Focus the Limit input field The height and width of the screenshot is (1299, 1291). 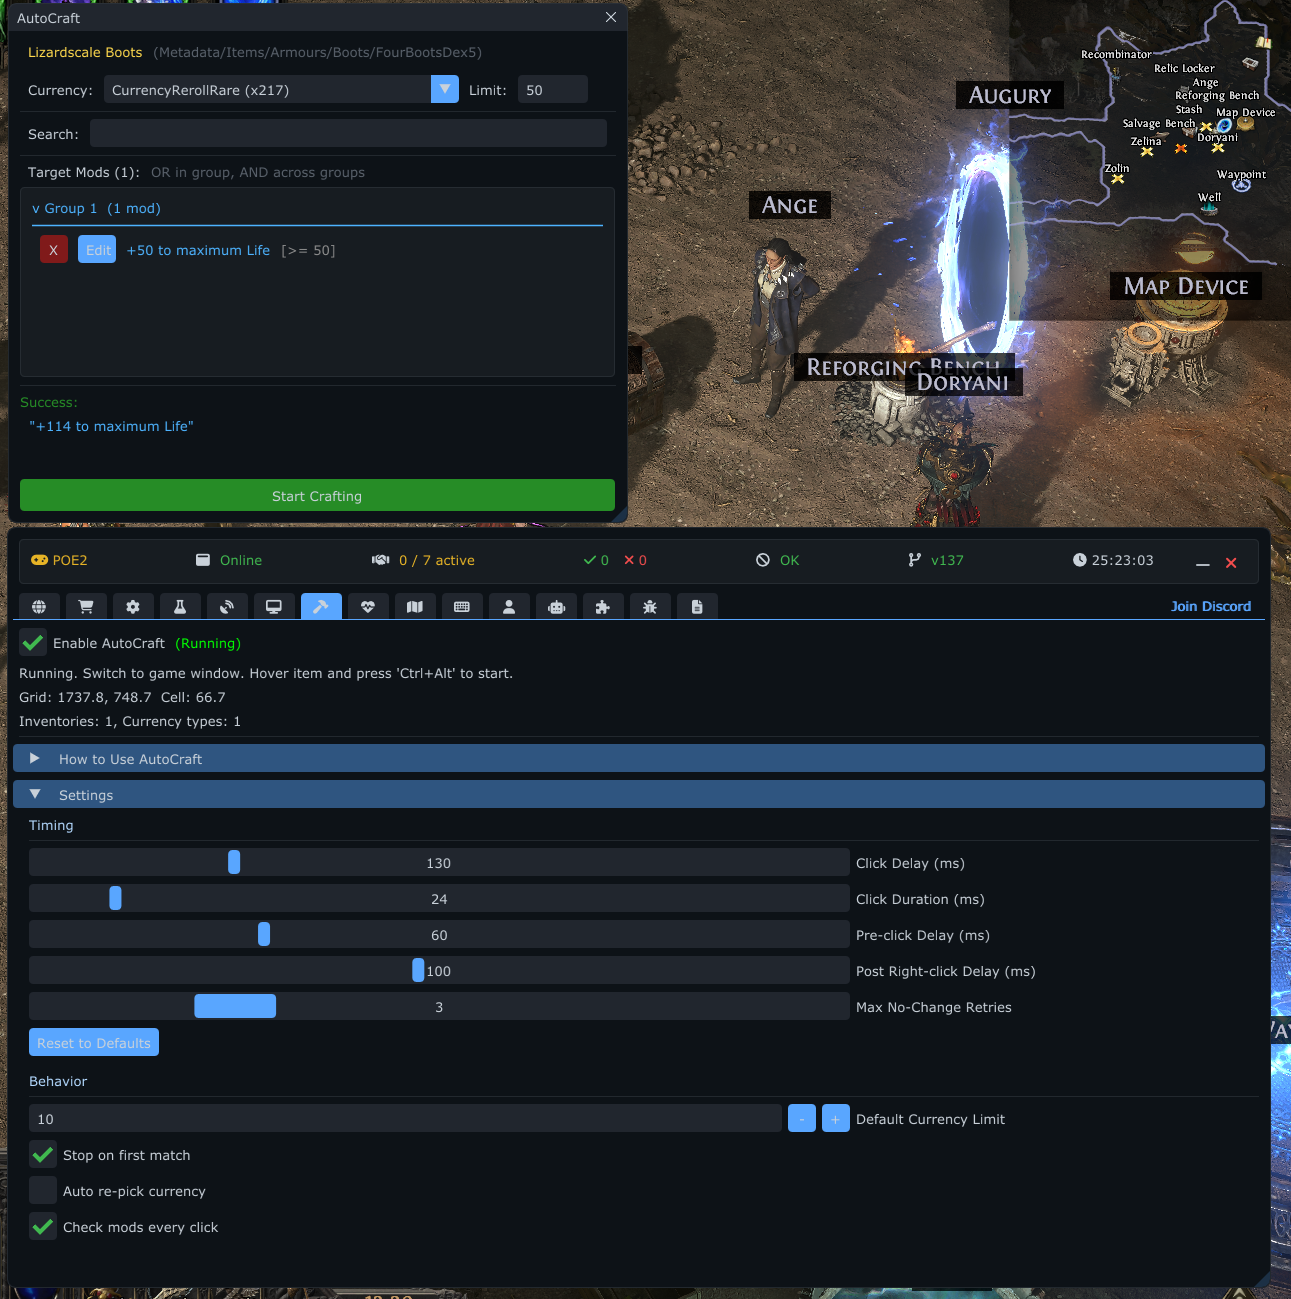click(552, 90)
